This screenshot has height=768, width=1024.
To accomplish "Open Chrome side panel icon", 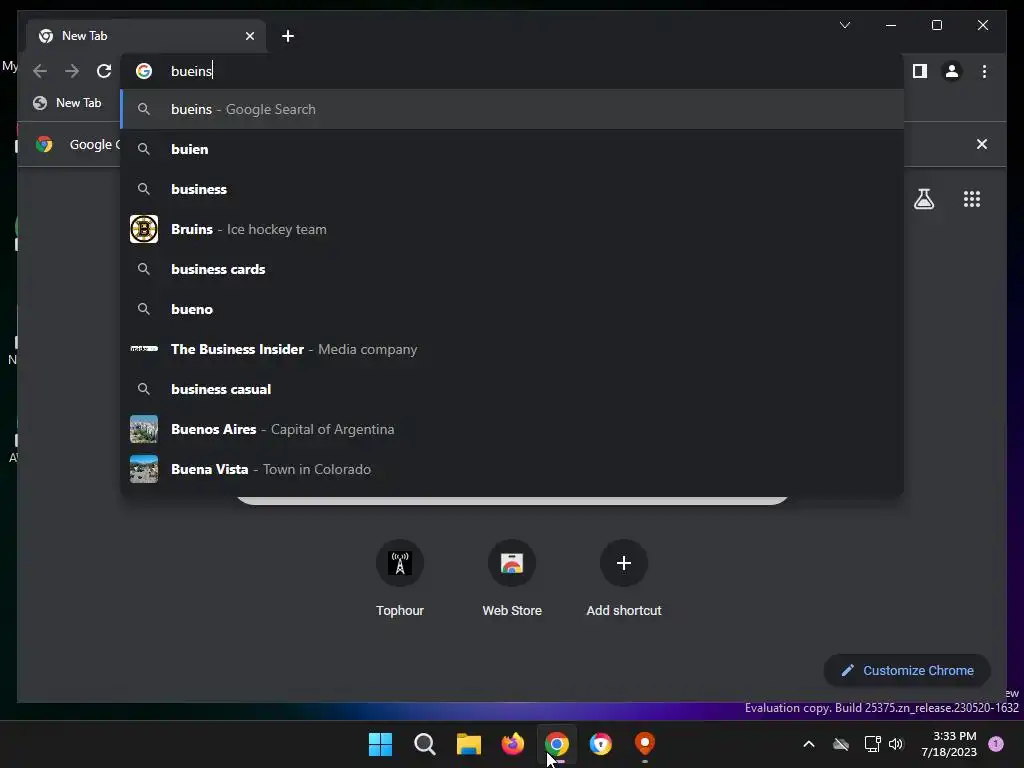I will coord(920,71).
